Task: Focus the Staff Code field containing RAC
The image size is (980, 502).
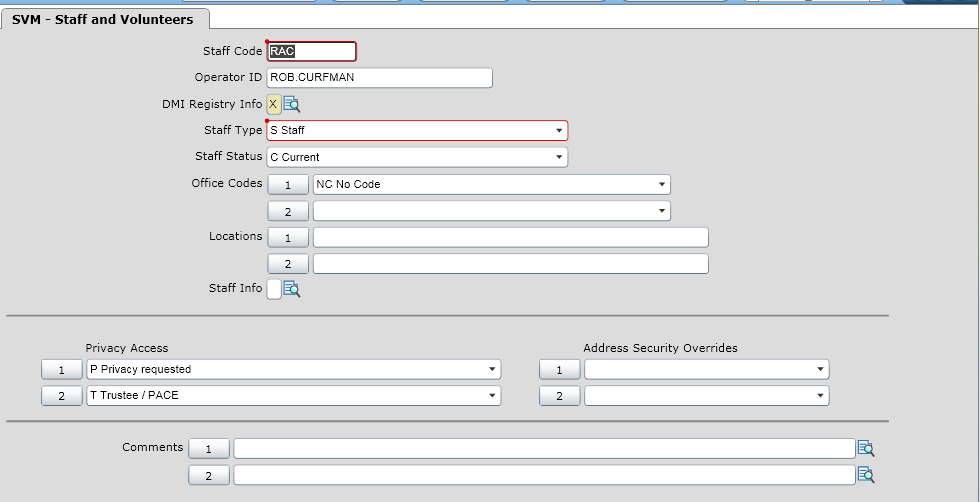Action: point(312,51)
